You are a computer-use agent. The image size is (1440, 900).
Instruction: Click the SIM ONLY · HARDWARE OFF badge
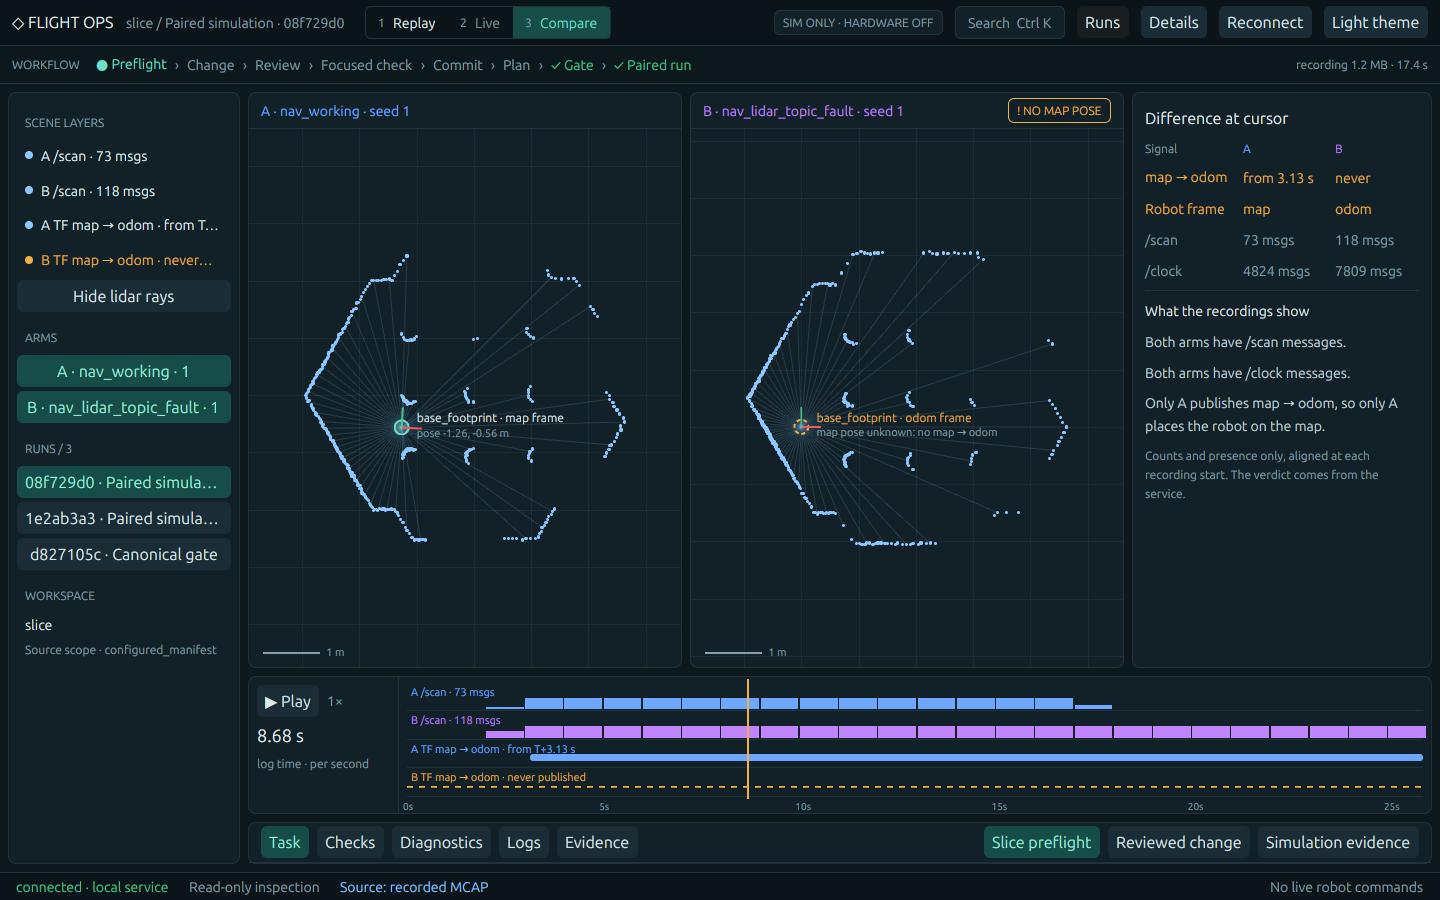tap(858, 23)
